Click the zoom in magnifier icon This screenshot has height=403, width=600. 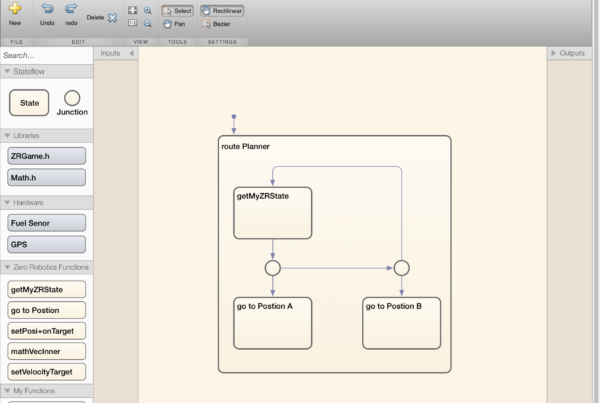[148, 10]
